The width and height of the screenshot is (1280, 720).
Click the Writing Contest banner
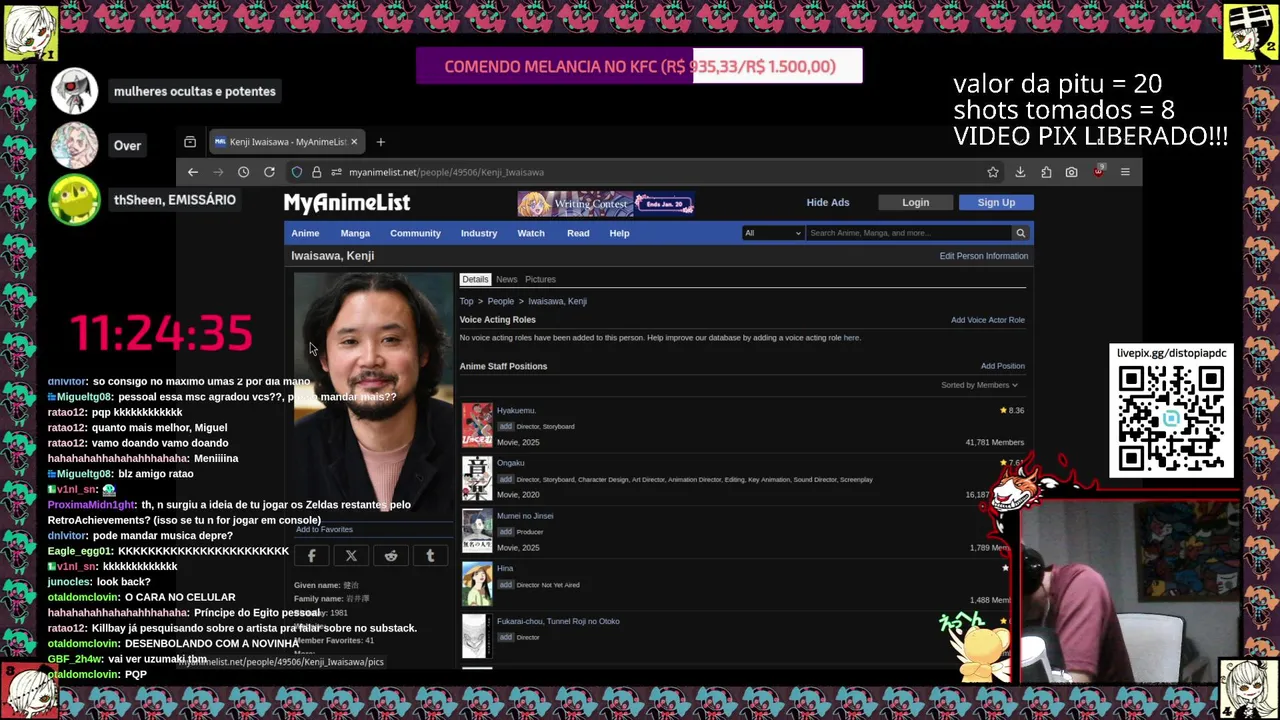coord(606,203)
